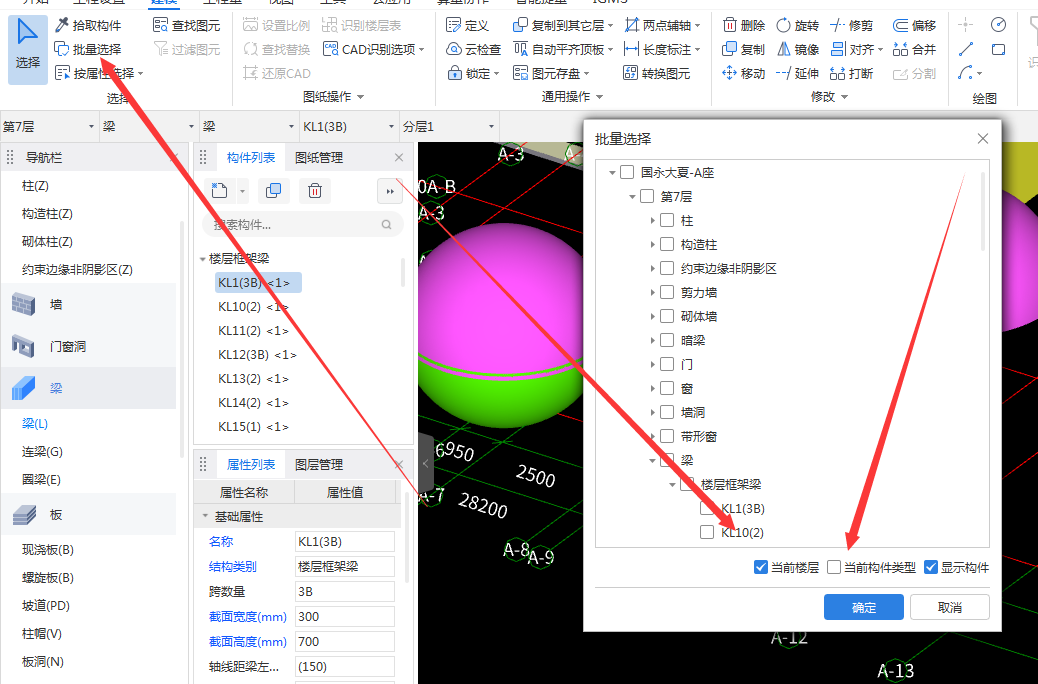Image resolution: width=1038 pixels, height=684 pixels.
Task: Click the 延伸 tool
Action: click(x=798, y=73)
